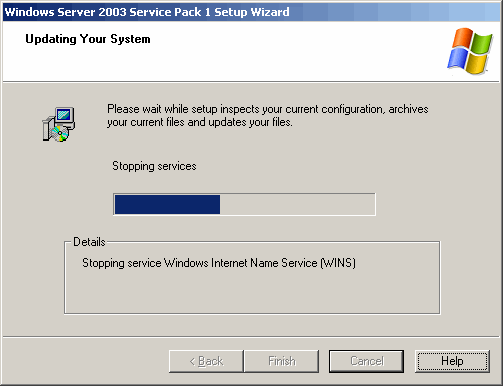The height and width of the screenshot is (386, 503).
Task: Click empty area inside Details box
Action: 252,292
